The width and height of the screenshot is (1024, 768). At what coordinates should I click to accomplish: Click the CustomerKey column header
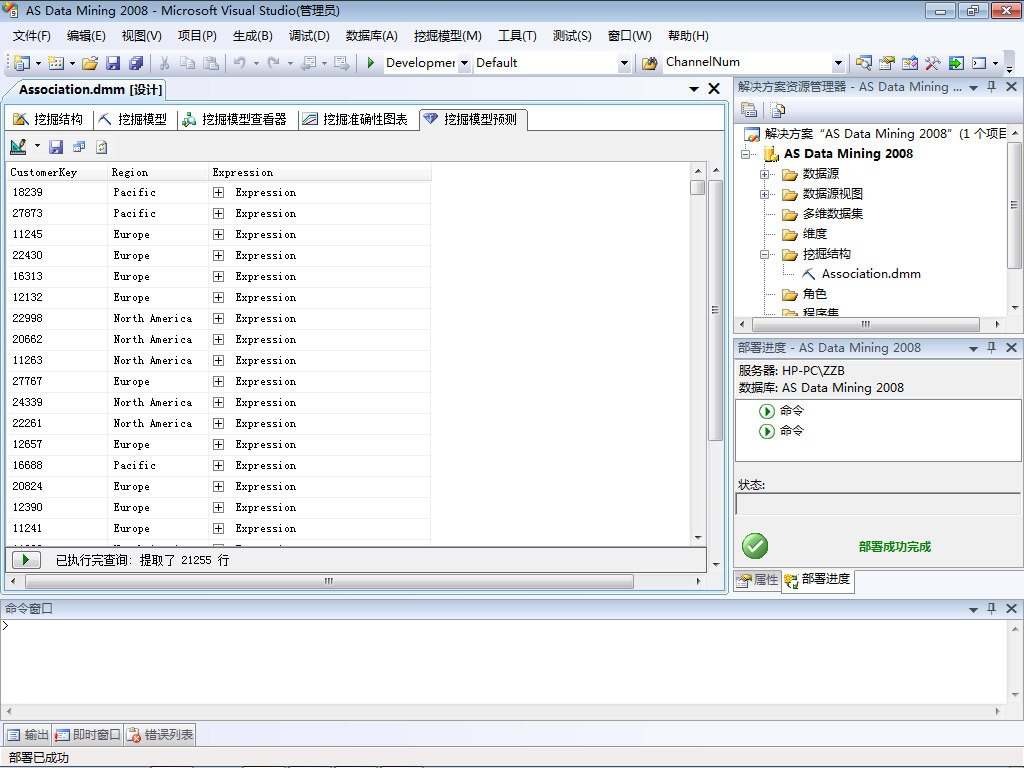pos(57,172)
